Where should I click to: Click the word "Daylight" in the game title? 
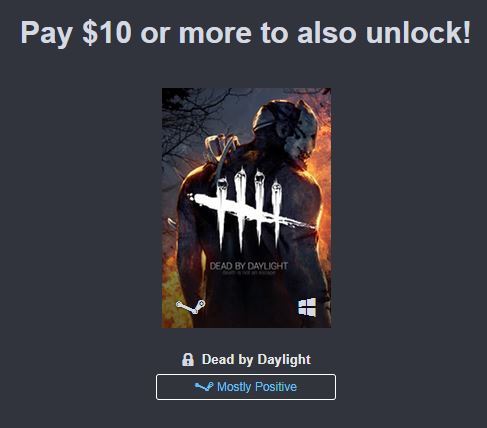click(284, 360)
